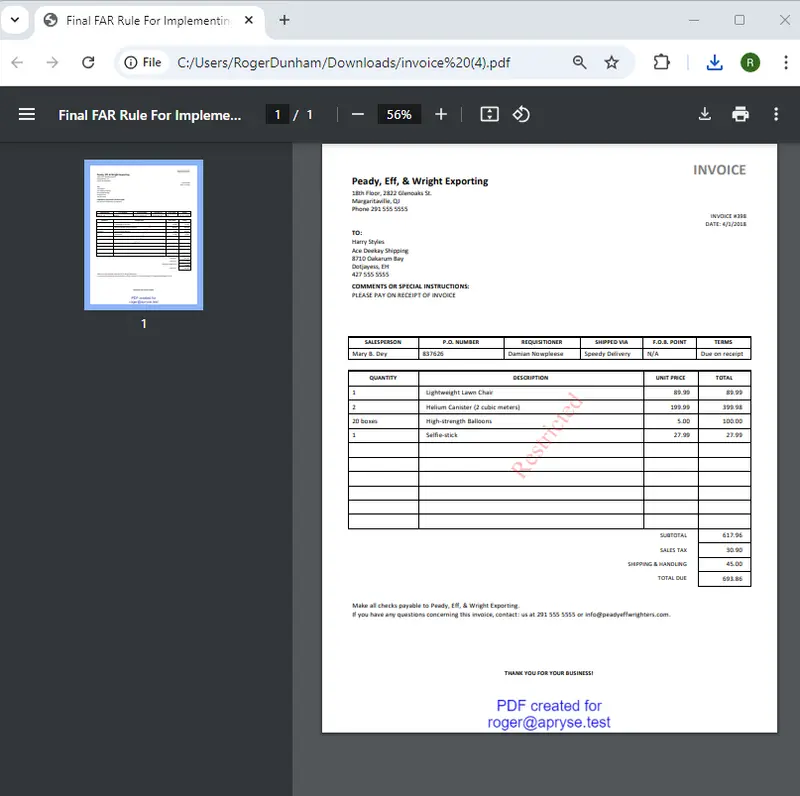Toggle the PDF sidebar hamburger menu
Viewport: 800px width, 796px height.
point(27,114)
